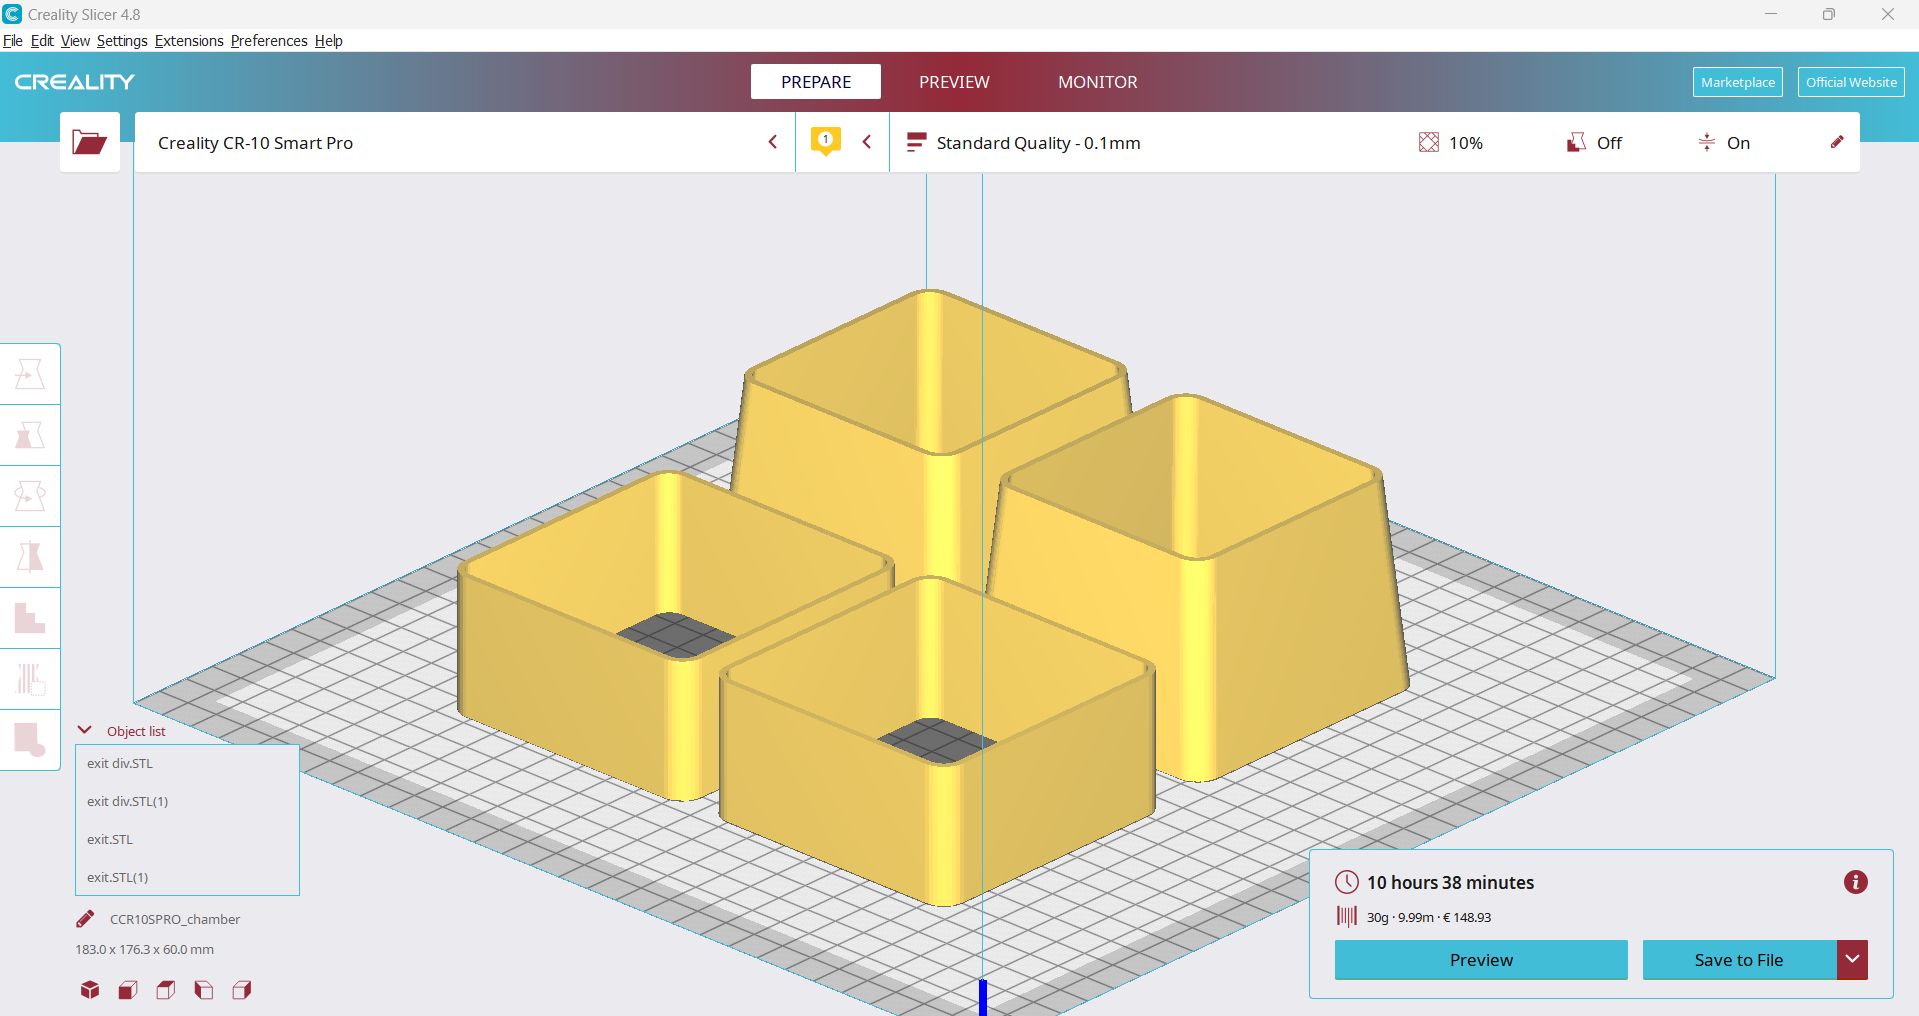Viewport: 1919px width, 1016px height.
Task: Open the Extensions menu
Action: [189, 41]
